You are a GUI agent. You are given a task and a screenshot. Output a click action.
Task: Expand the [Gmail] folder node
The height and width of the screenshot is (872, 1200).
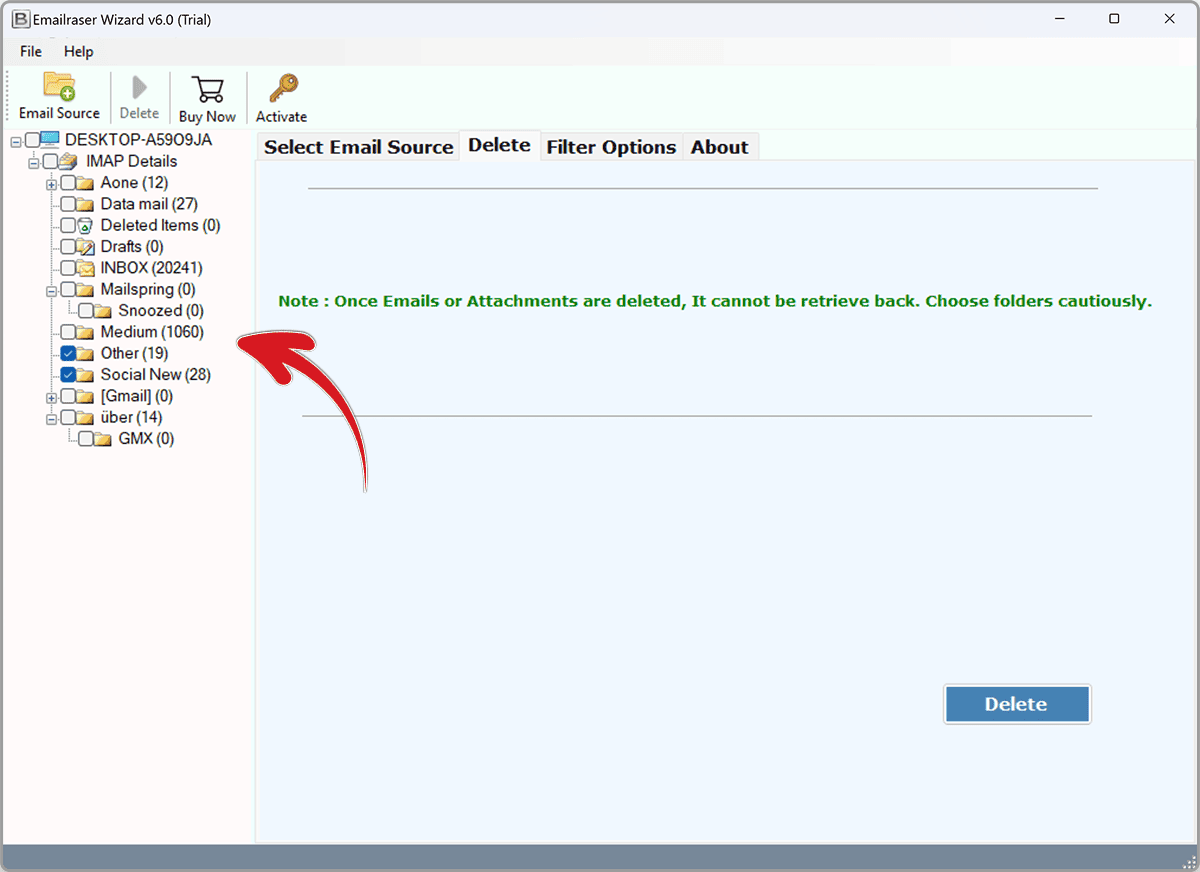point(52,397)
